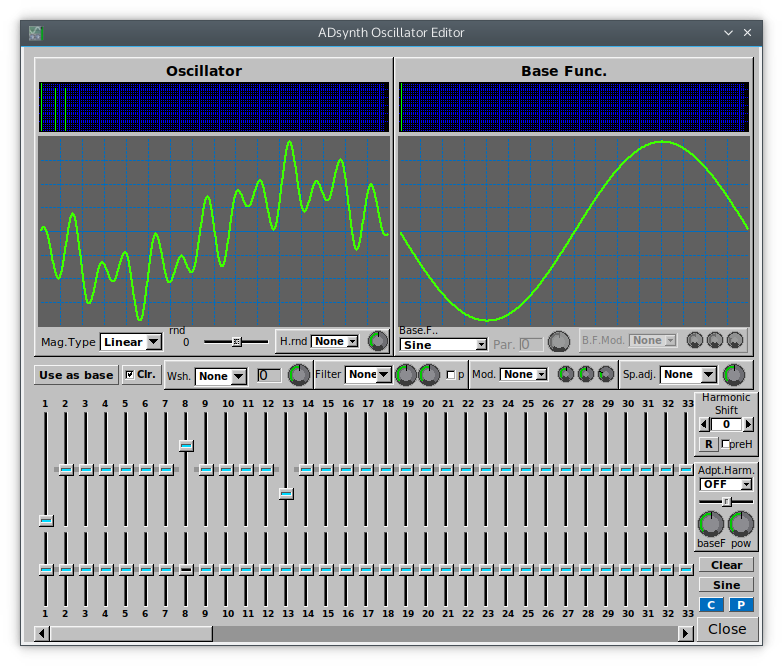Image resolution: width=783 pixels, height=666 pixels.
Task: Click the Sine button
Action: point(726,585)
